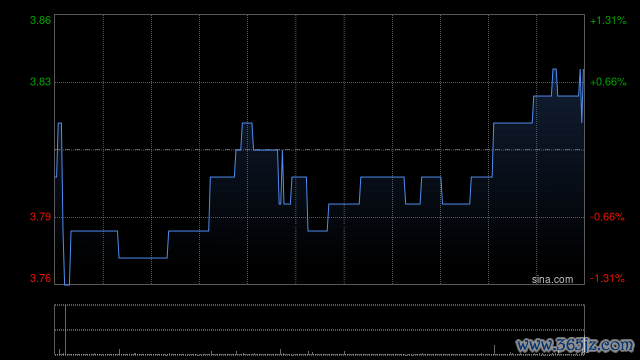Click the 3.76 price axis label
Screen dimensions: 640x360
(x=40, y=278)
